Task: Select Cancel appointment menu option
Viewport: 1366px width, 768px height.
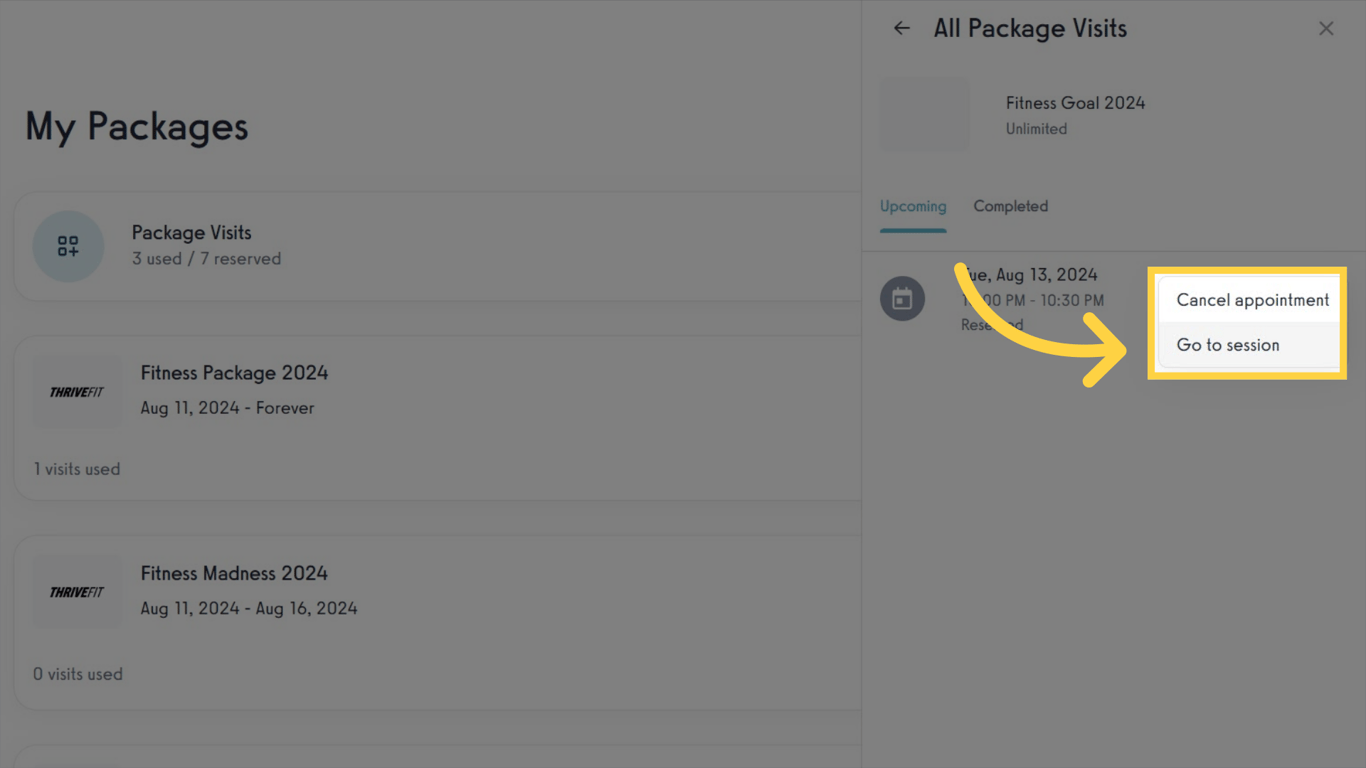Action: click(1252, 300)
